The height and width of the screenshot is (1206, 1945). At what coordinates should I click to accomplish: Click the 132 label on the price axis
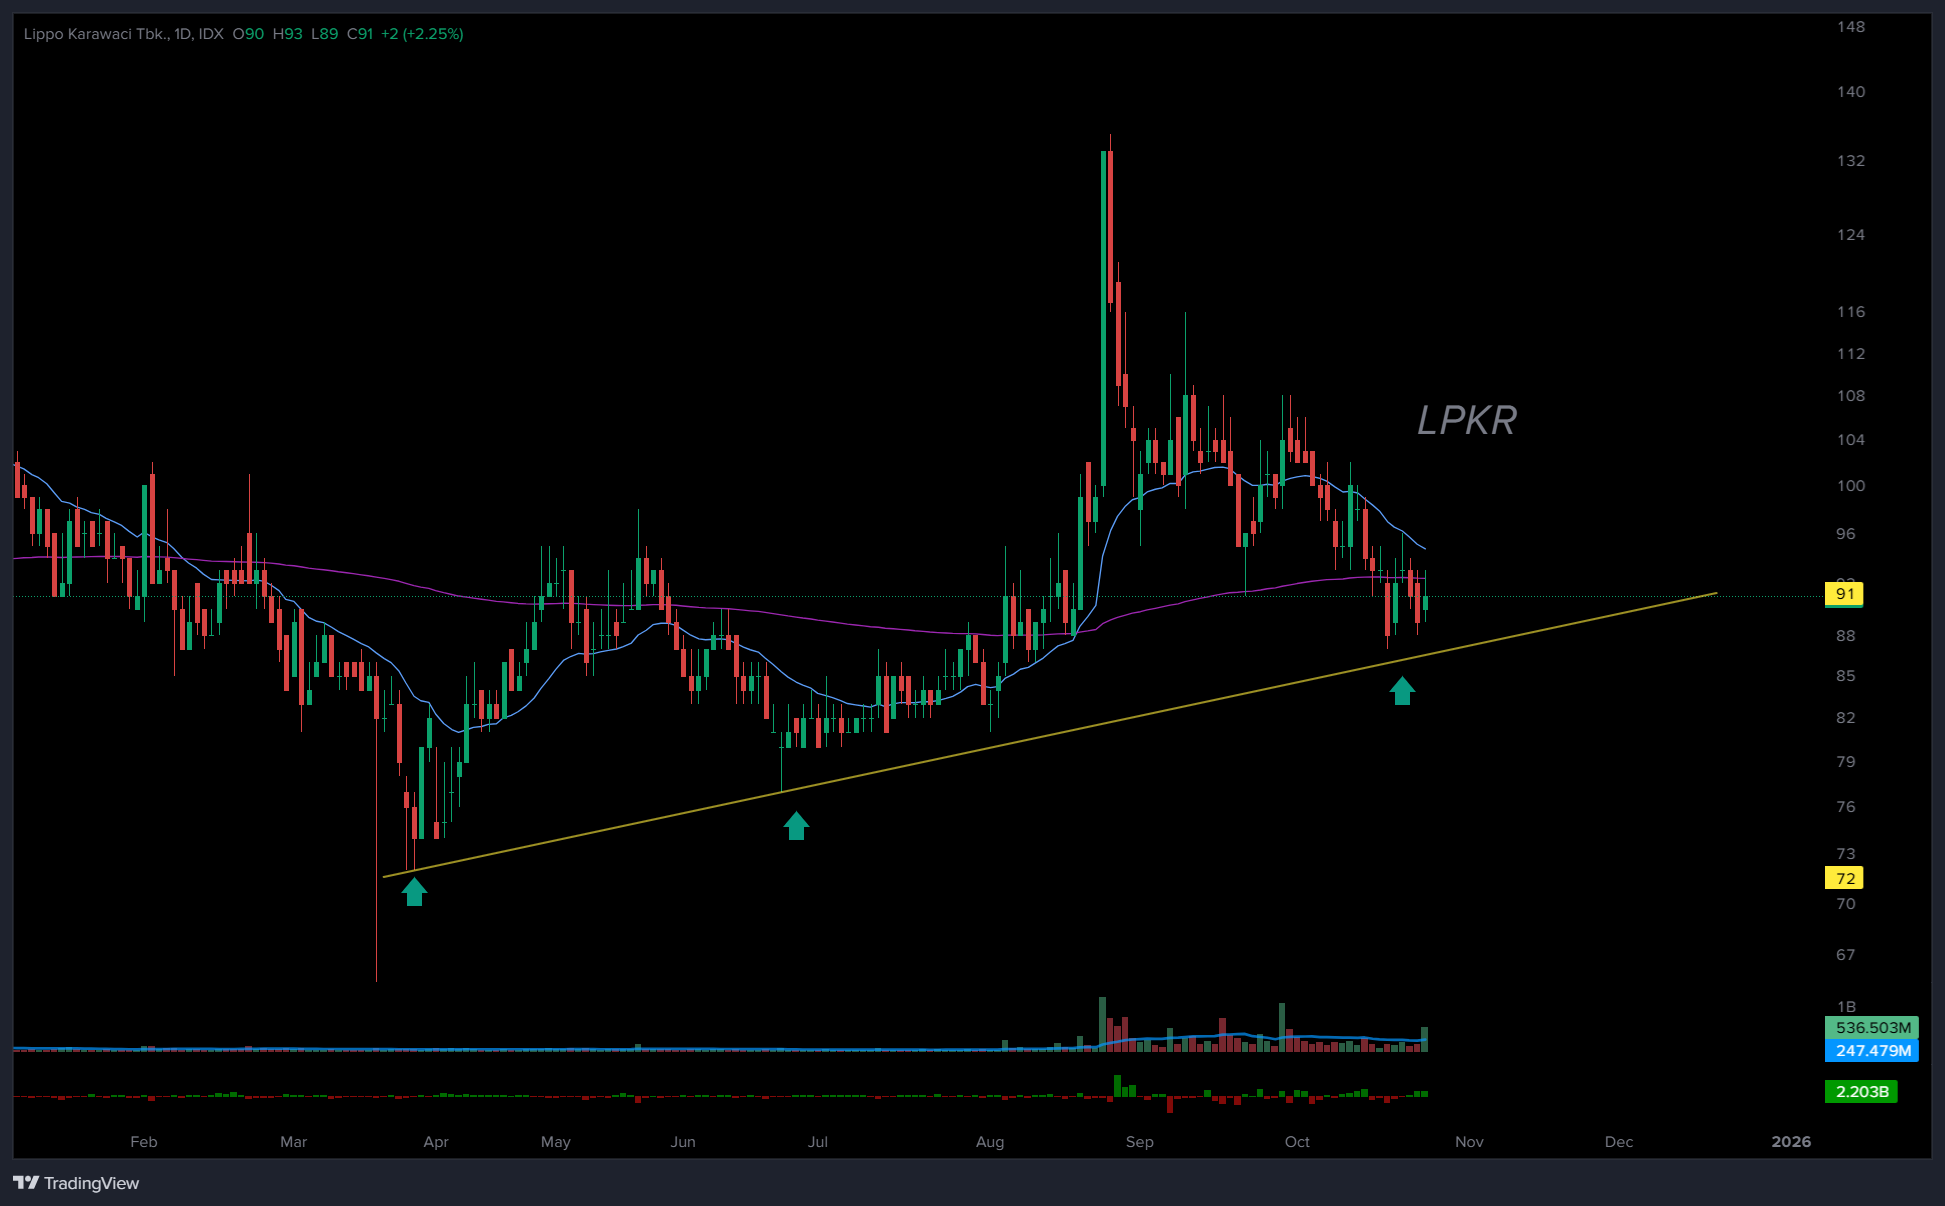pyautogui.click(x=1850, y=161)
